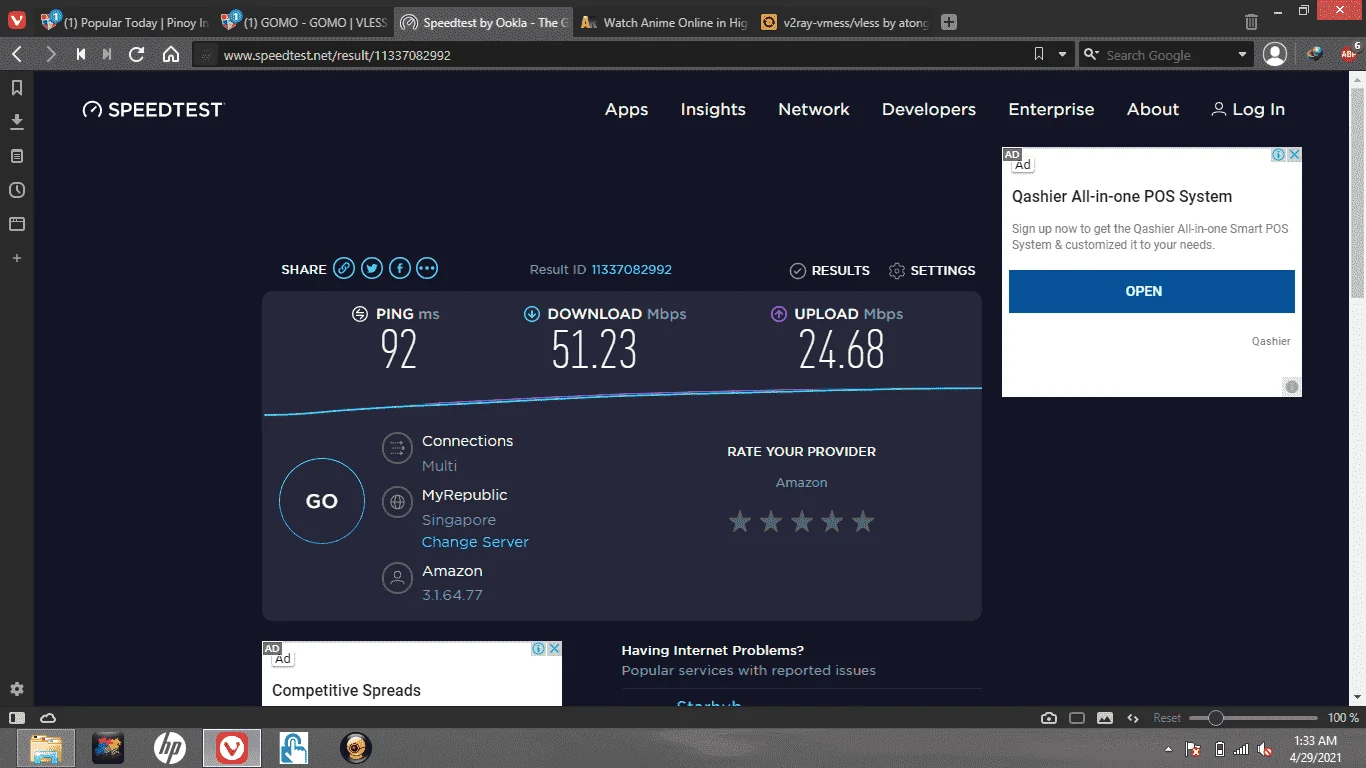This screenshot has height=768, width=1366.
Task: Click the Search Google field
Action: click(1168, 55)
